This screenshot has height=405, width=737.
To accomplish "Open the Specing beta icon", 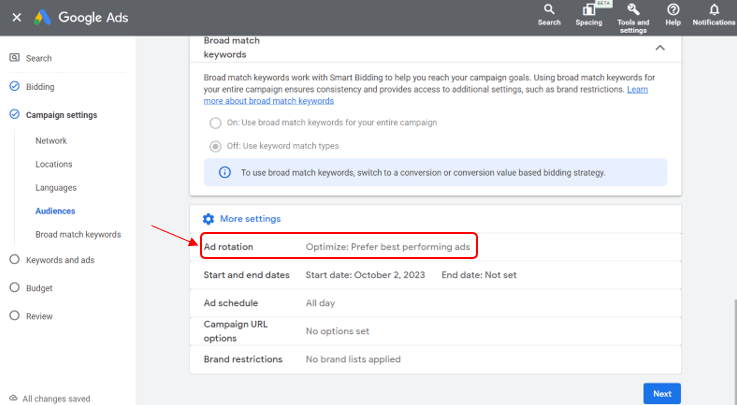I will 588,10.
